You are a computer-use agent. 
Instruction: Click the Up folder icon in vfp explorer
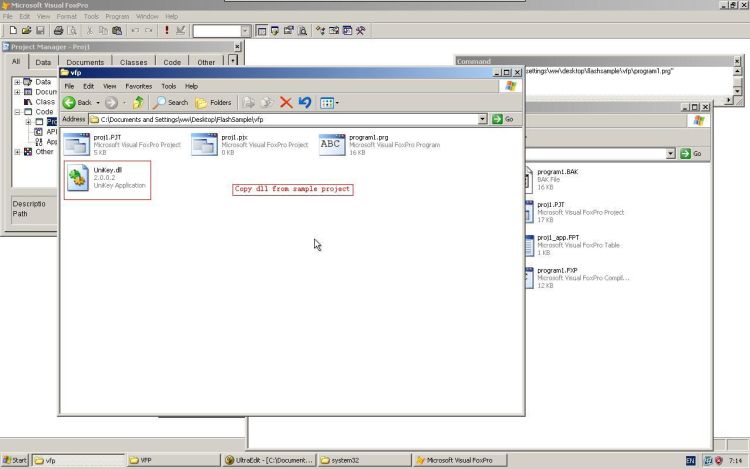138,102
